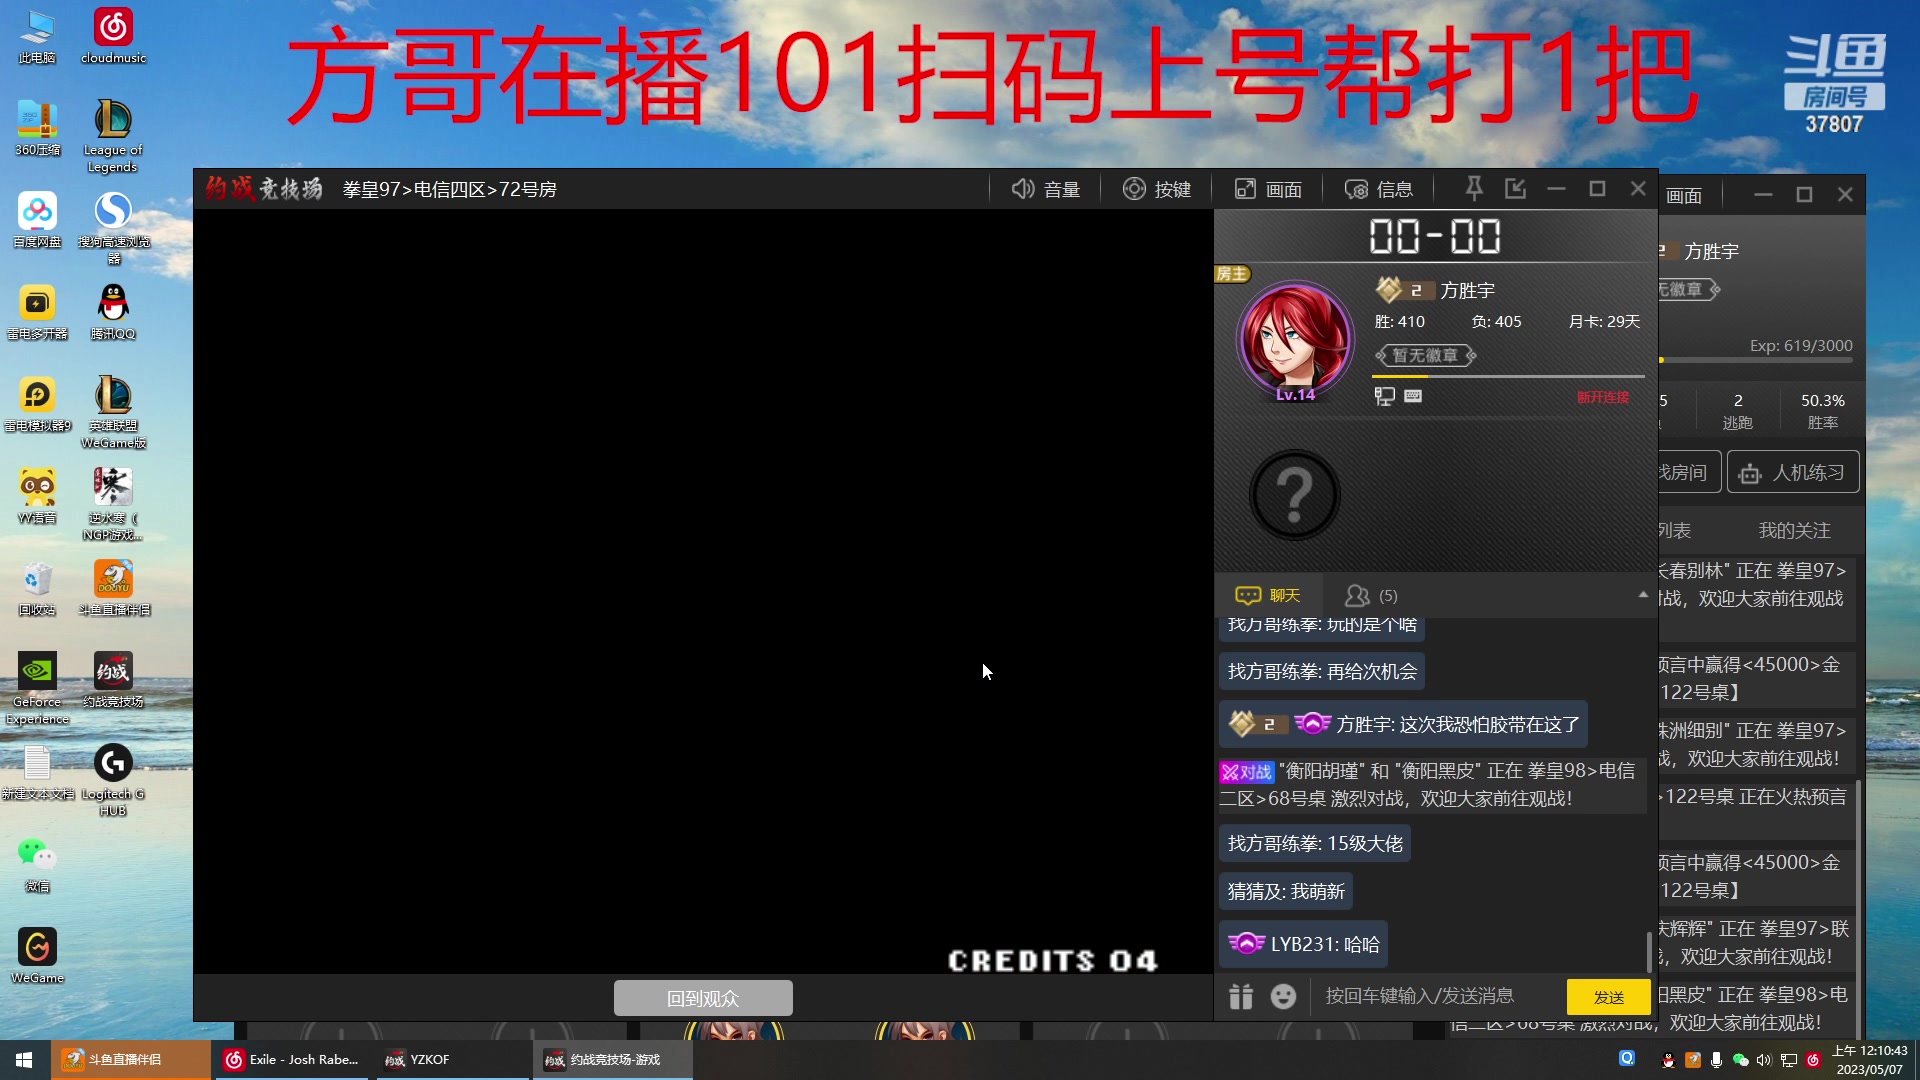Open 我的关注 tab in lobby window
This screenshot has width=1920, height=1080.
tap(1794, 530)
